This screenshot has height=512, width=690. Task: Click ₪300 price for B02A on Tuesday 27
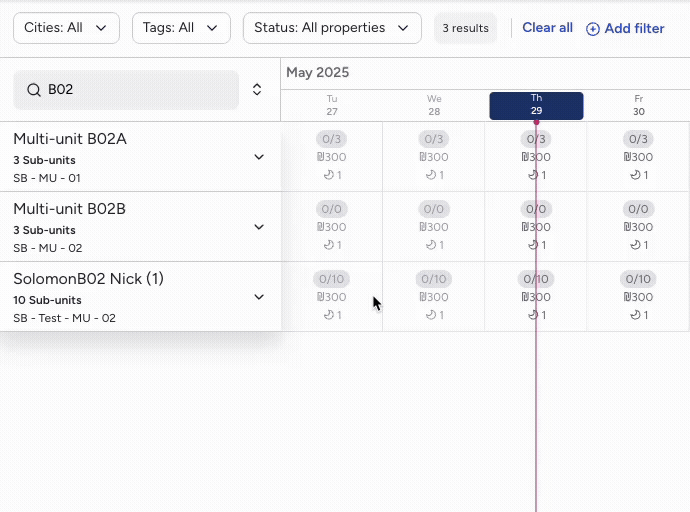[331, 157]
